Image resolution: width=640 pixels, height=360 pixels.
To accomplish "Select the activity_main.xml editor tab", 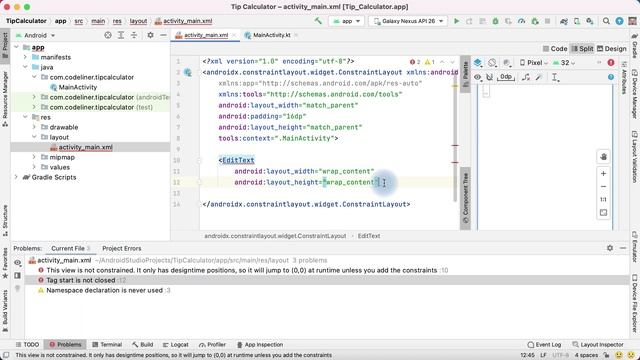I will [x=206, y=35].
